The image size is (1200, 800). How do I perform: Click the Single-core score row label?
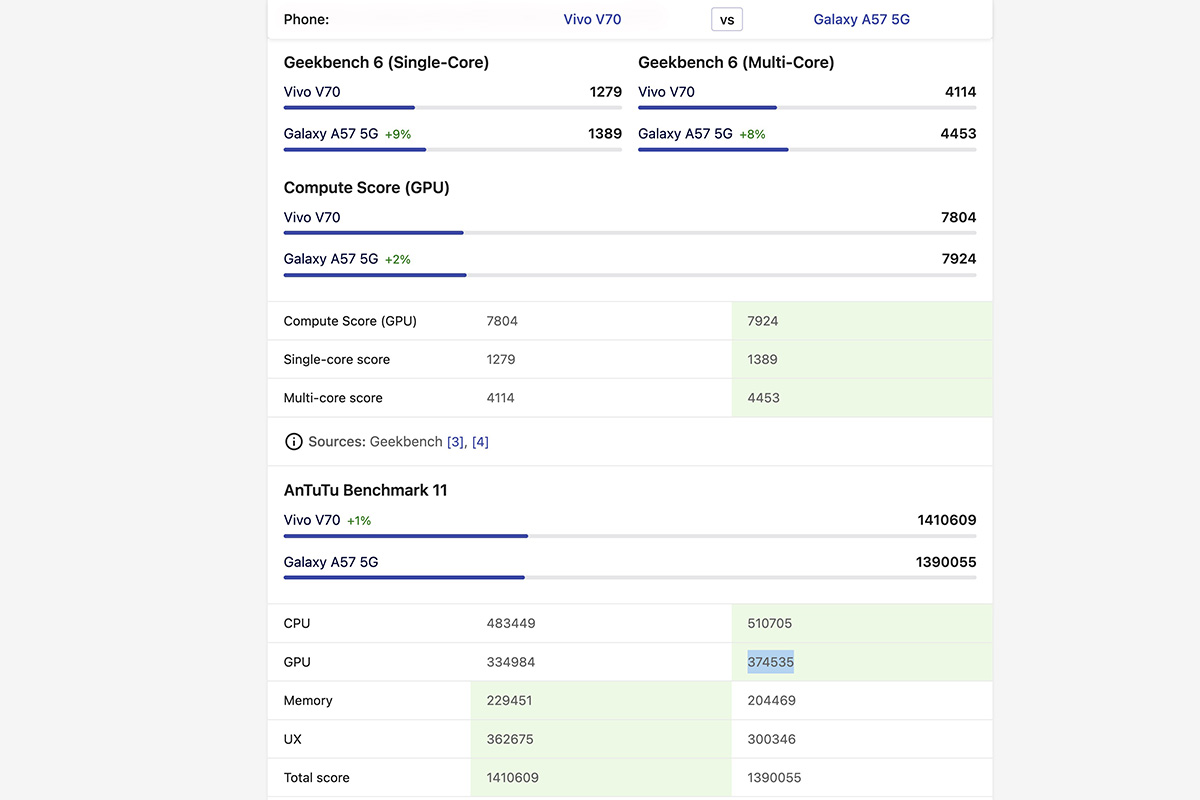337,359
